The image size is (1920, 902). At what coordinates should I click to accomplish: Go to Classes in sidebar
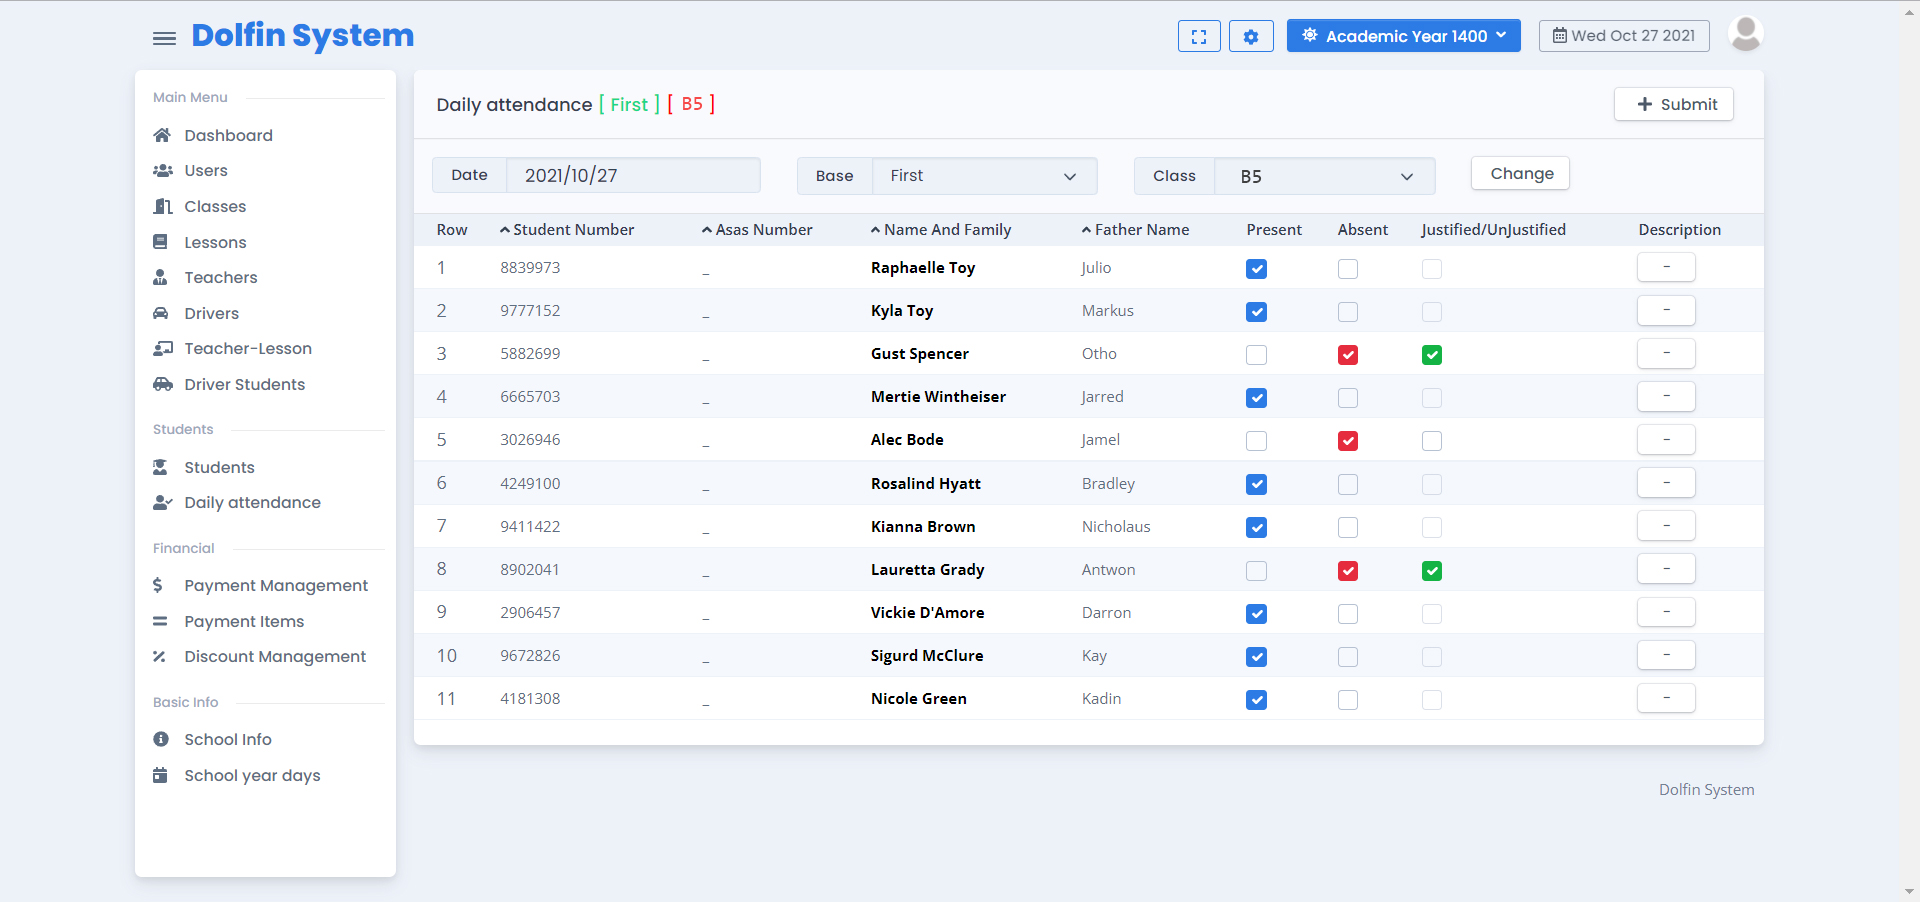(215, 206)
